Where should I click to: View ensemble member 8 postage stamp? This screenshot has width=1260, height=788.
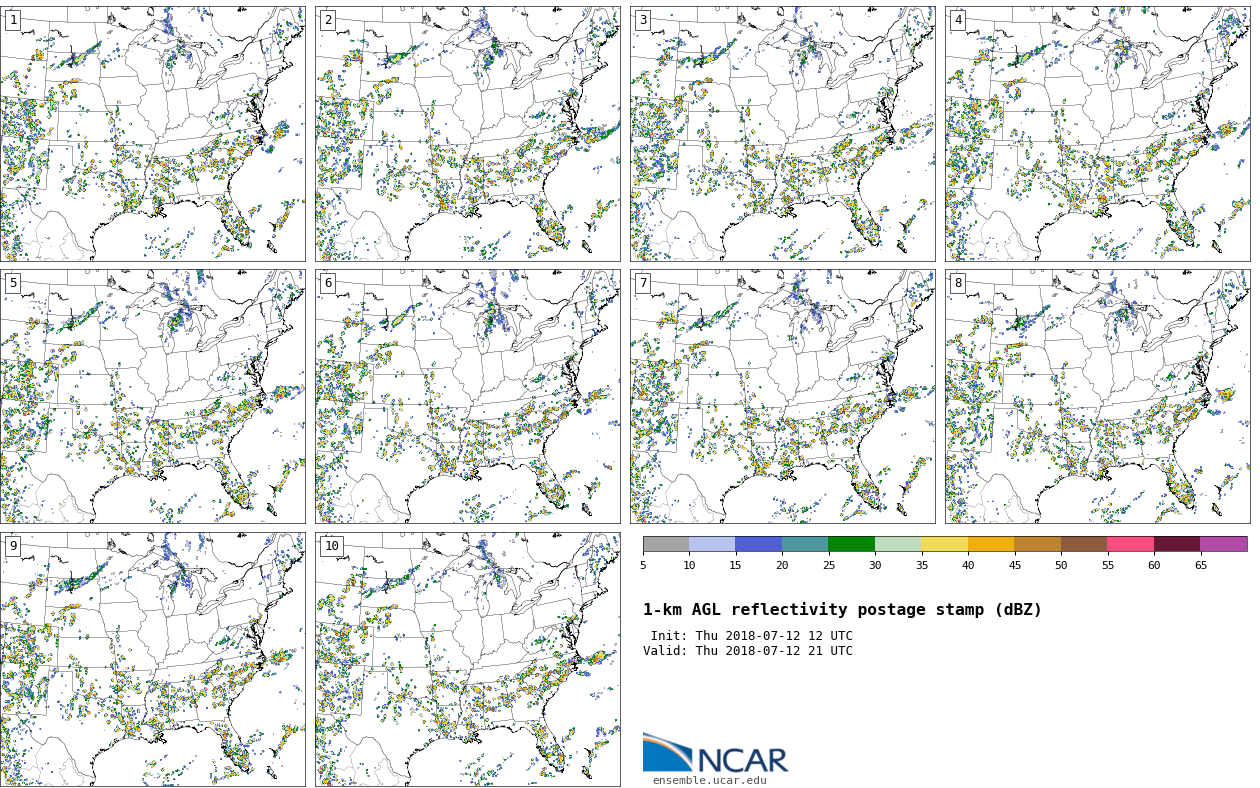point(1097,396)
